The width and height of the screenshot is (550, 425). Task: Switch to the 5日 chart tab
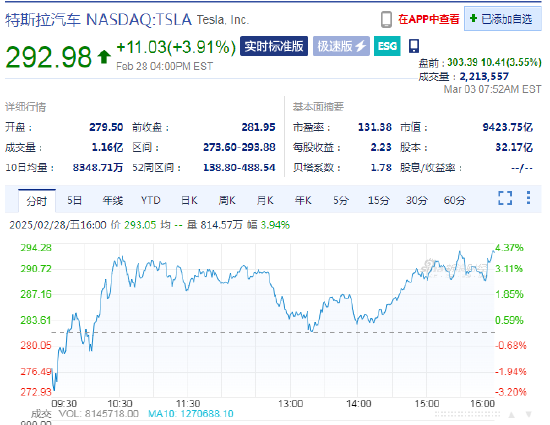coord(75,201)
